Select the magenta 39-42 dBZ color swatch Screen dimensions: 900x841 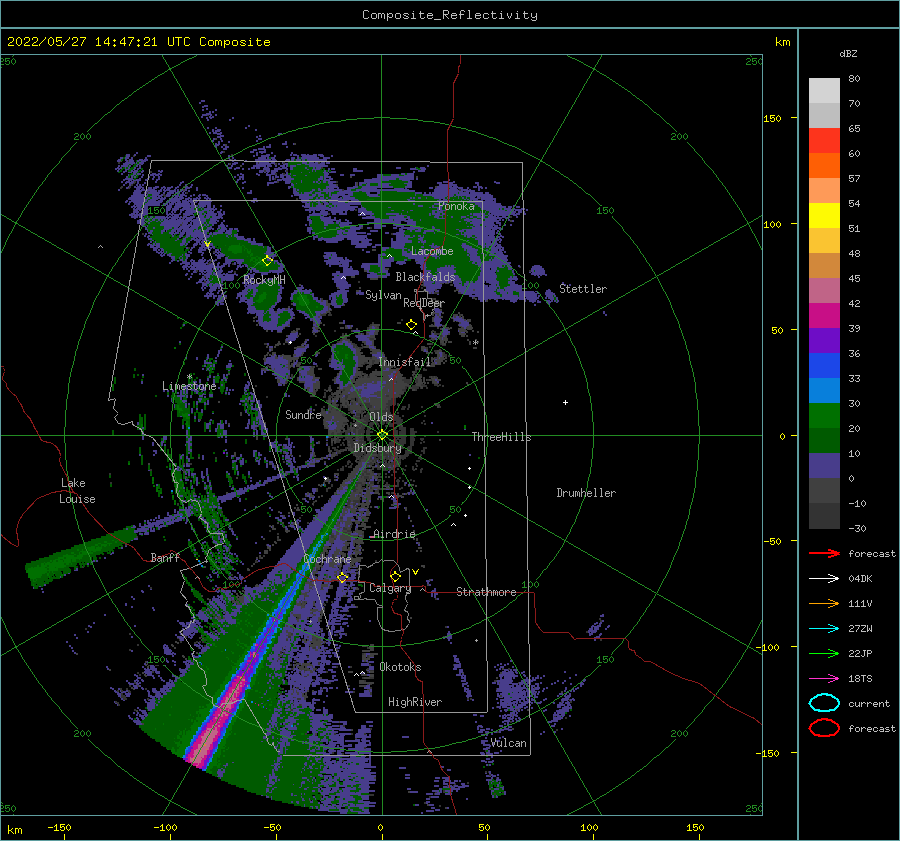(824, 316)
